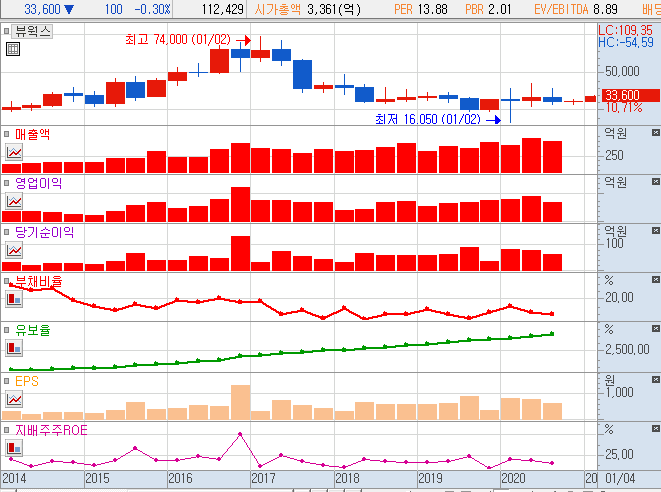Click the 2020 label on time axis
This screenshot has width=661, height=492.
tap(513, 479)
